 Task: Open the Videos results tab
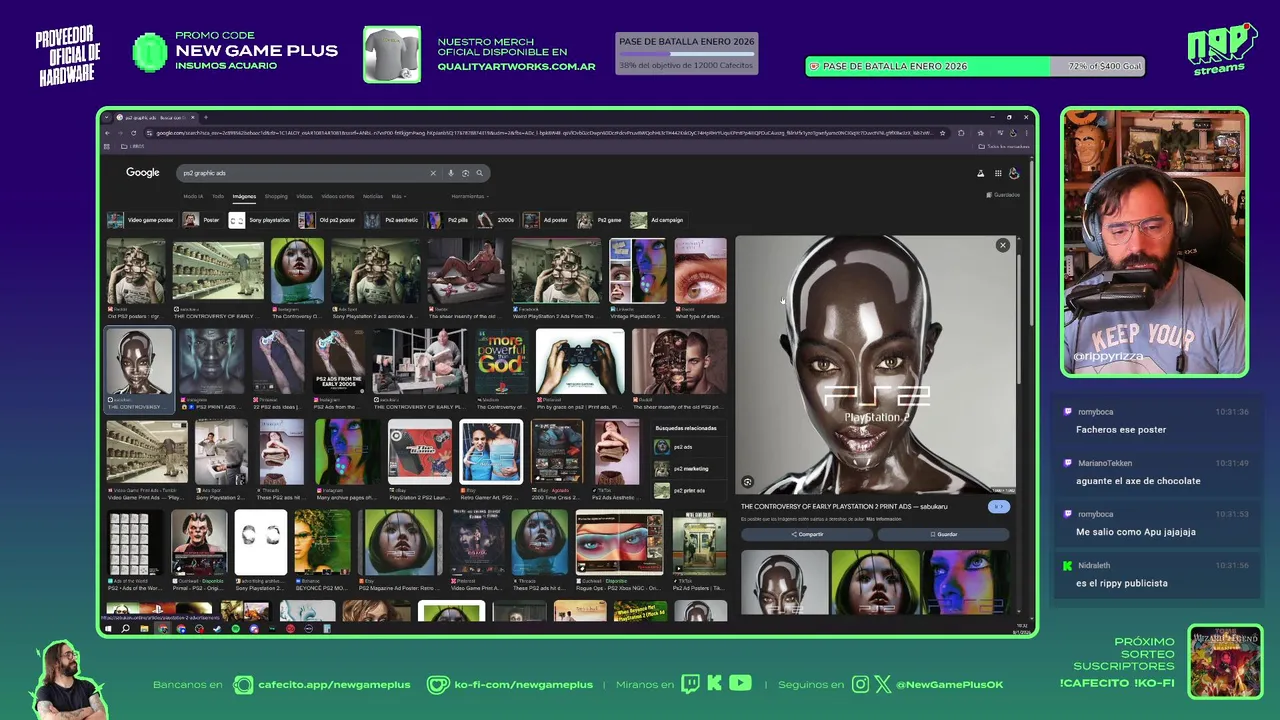pyautogui.click(x=304, y=196)
